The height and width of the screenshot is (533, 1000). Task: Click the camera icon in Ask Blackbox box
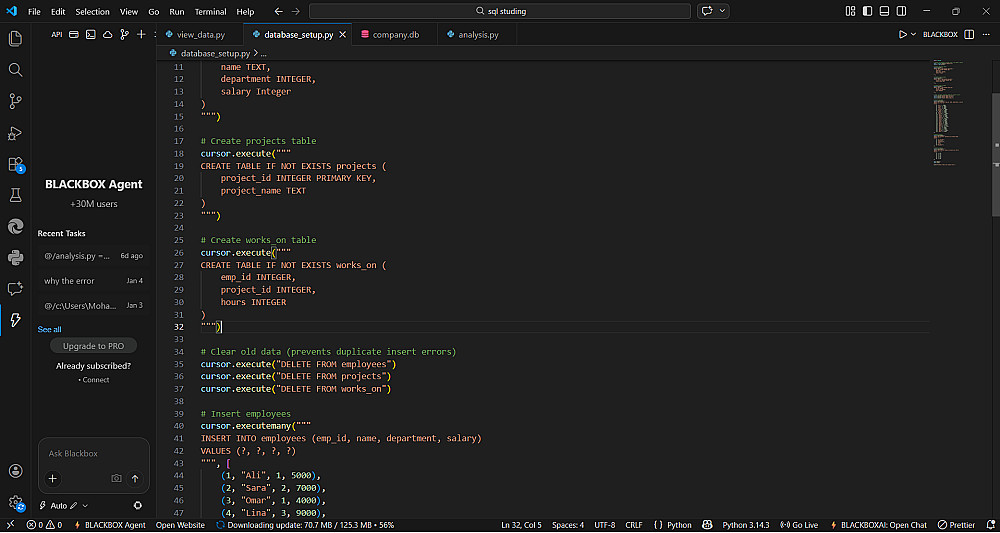117,479
